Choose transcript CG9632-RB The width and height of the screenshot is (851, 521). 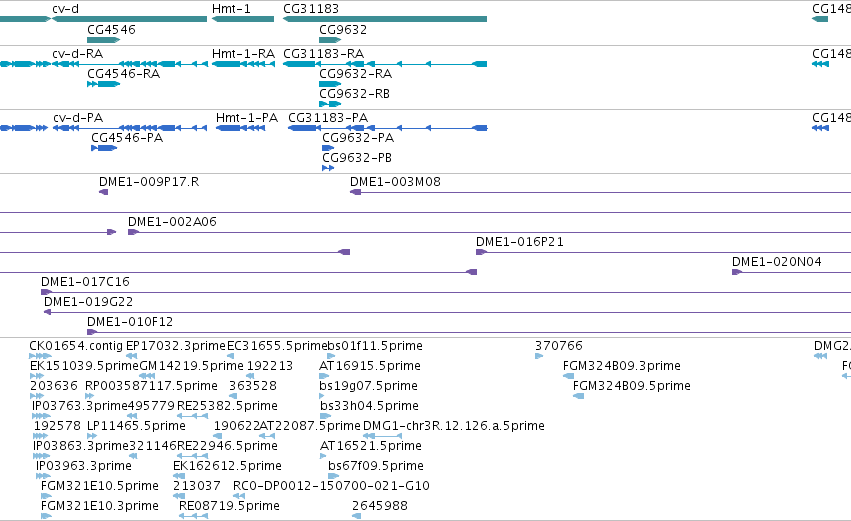(x=330, y=104)
